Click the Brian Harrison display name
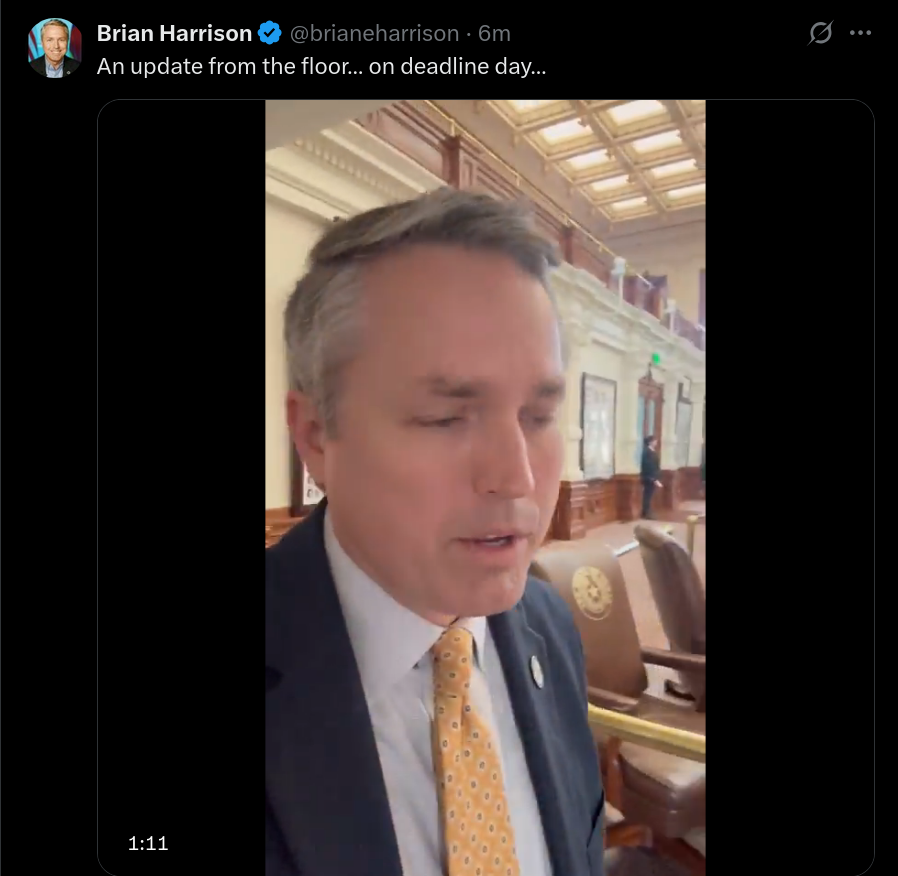Viewport: 898px width, 876px height. 174,33
